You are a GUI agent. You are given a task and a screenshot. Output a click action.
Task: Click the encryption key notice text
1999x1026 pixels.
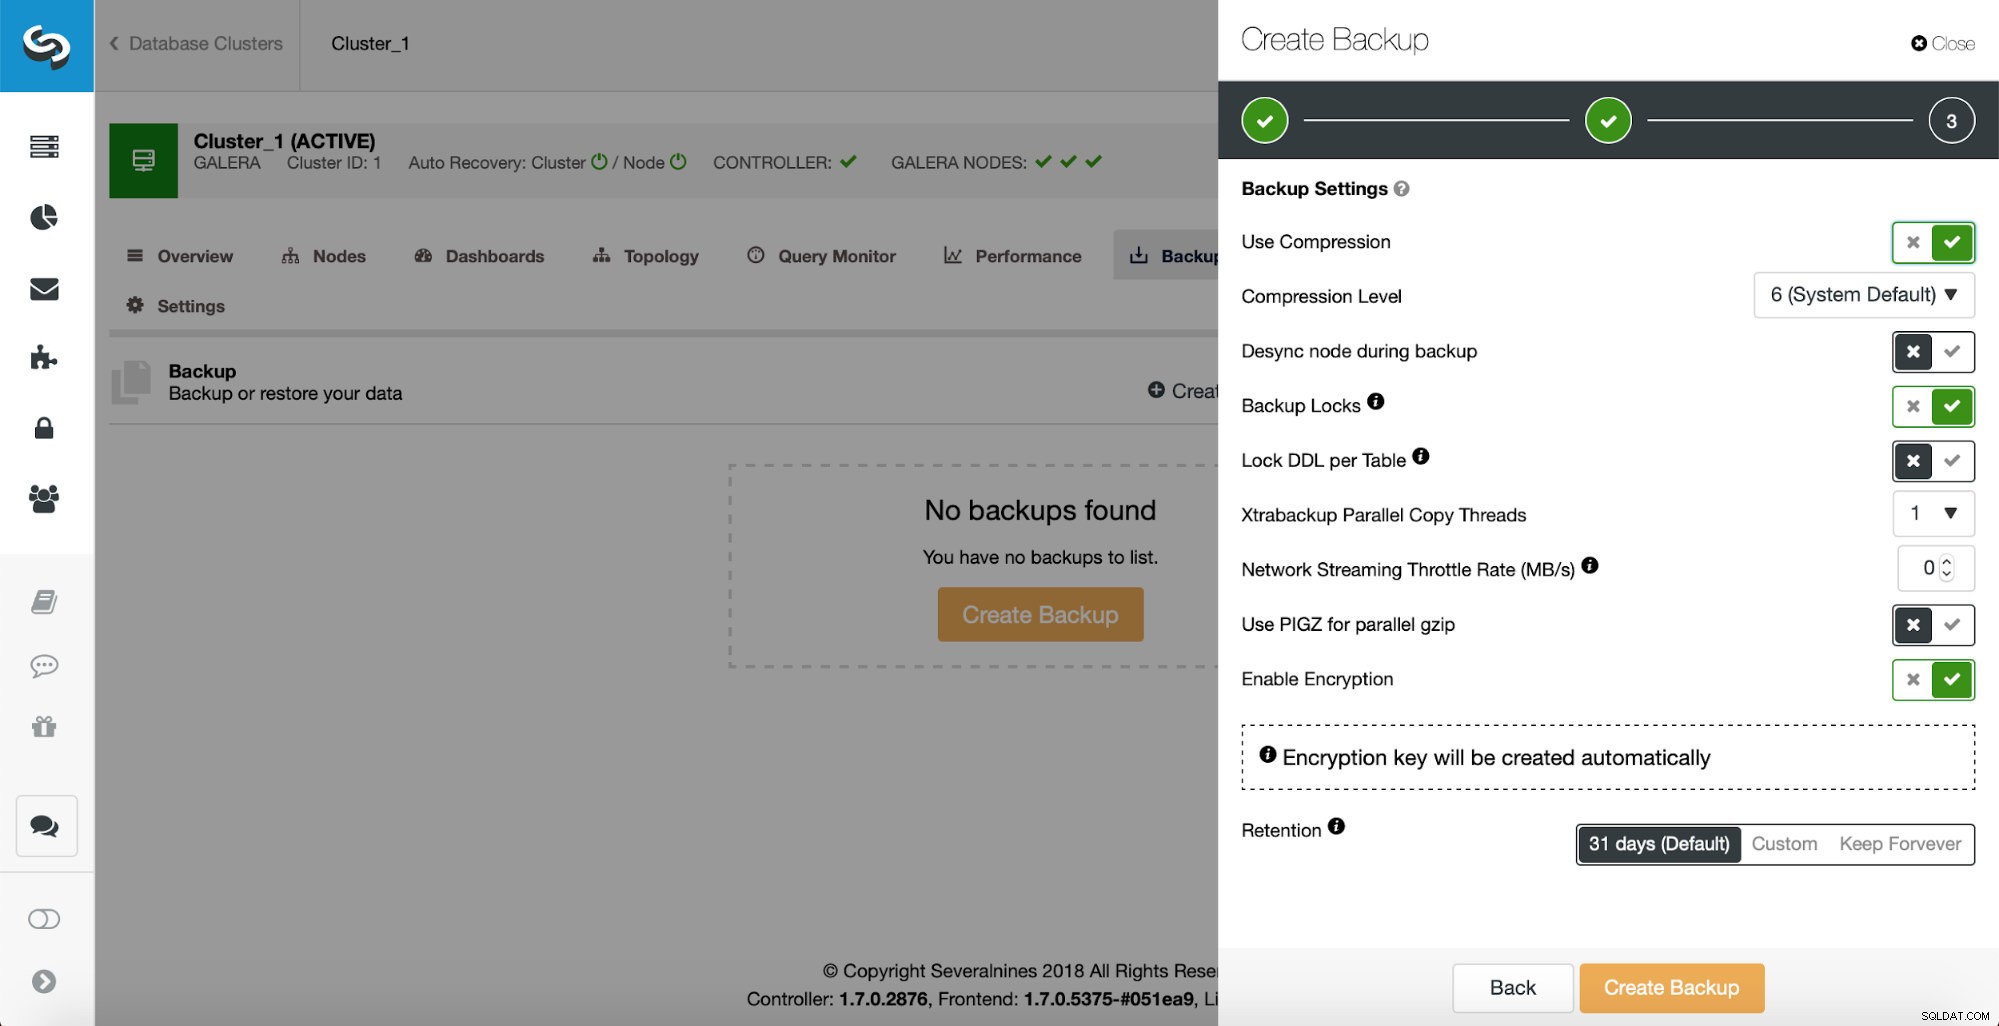[x=1496, y=758]
